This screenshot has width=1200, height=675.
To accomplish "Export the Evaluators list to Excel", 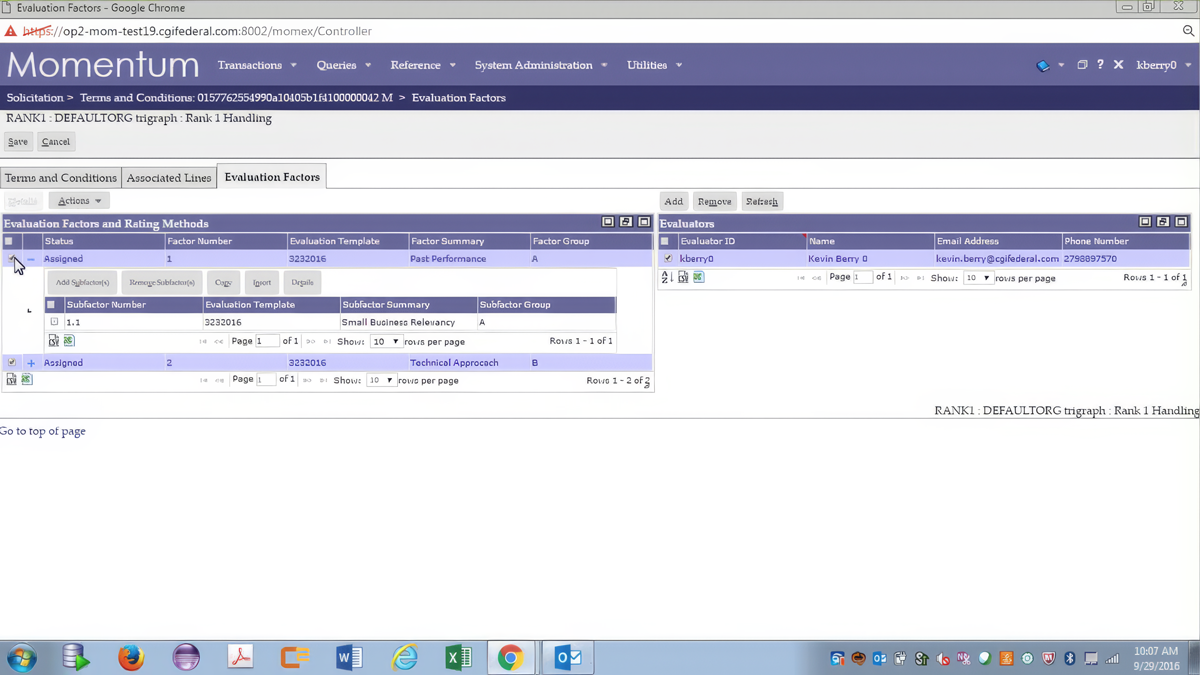I will [698, 277].
